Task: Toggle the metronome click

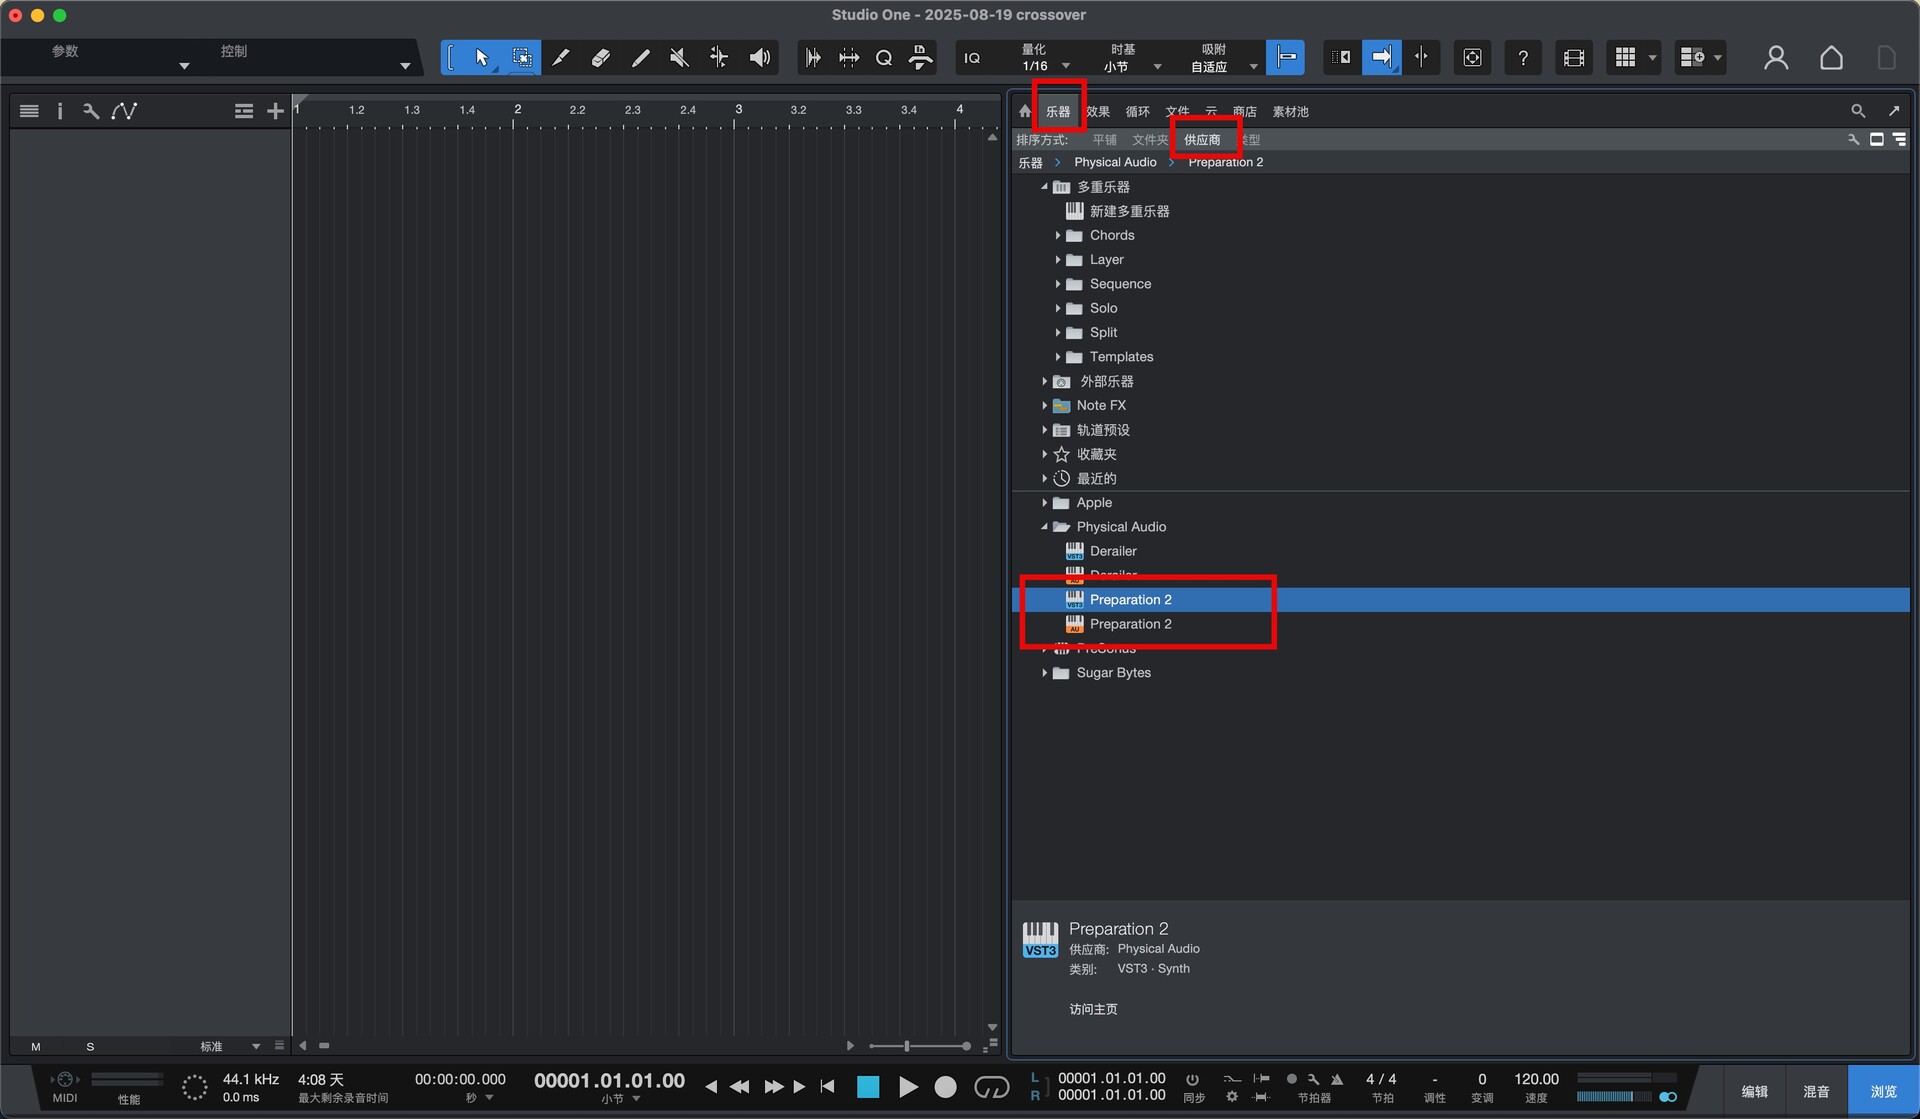Action: [1337, 1079]
